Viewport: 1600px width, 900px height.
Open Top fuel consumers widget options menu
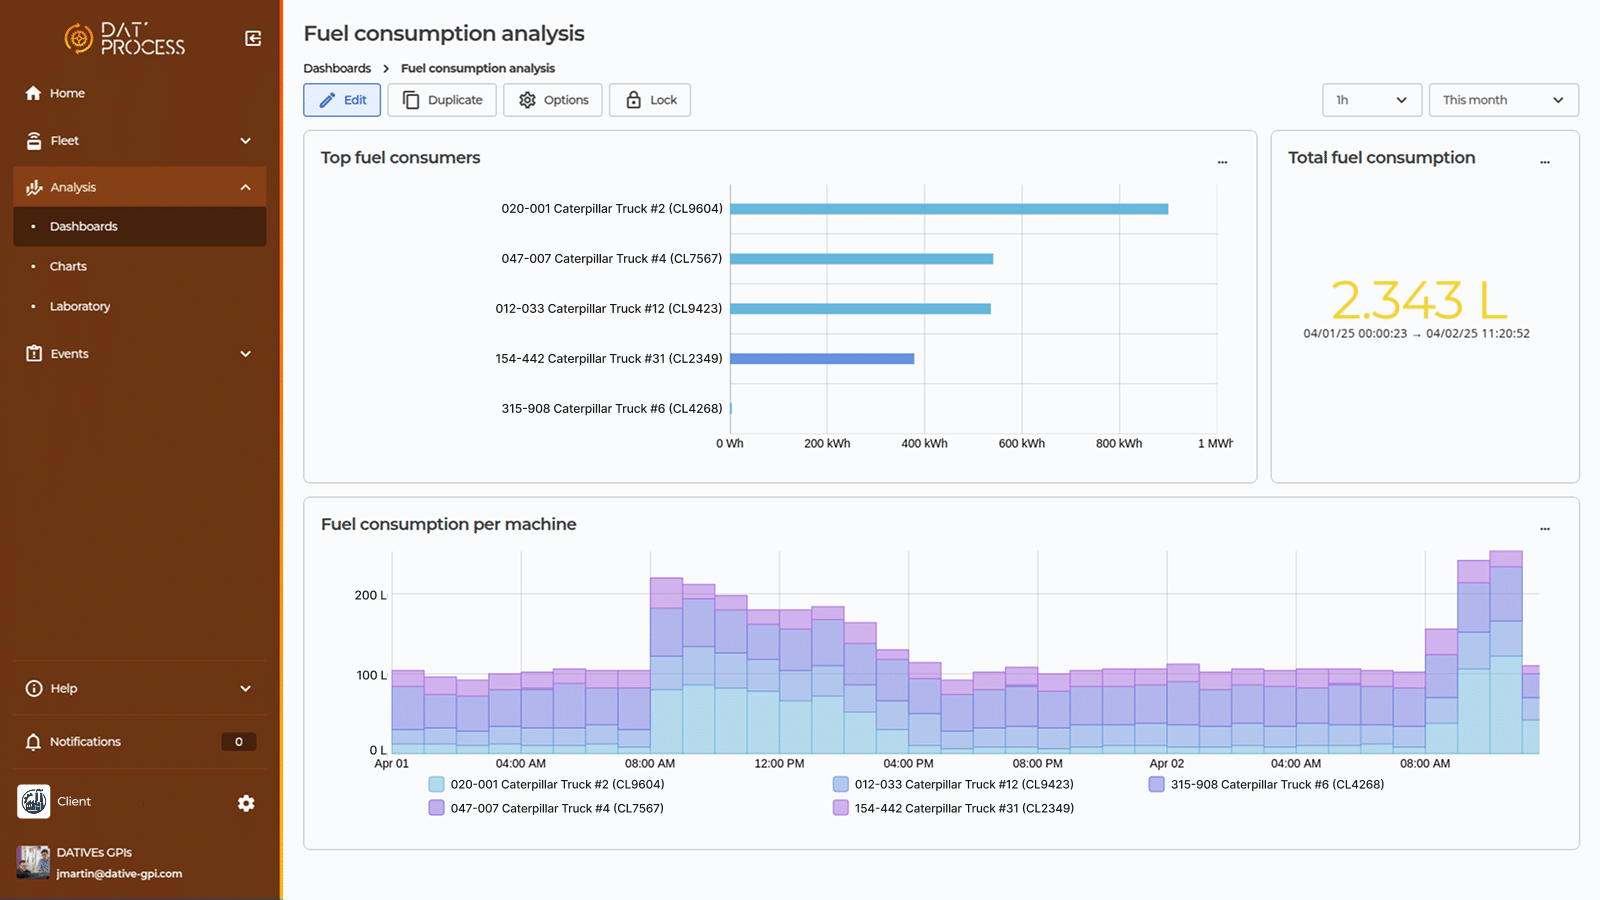point(1222,161)
